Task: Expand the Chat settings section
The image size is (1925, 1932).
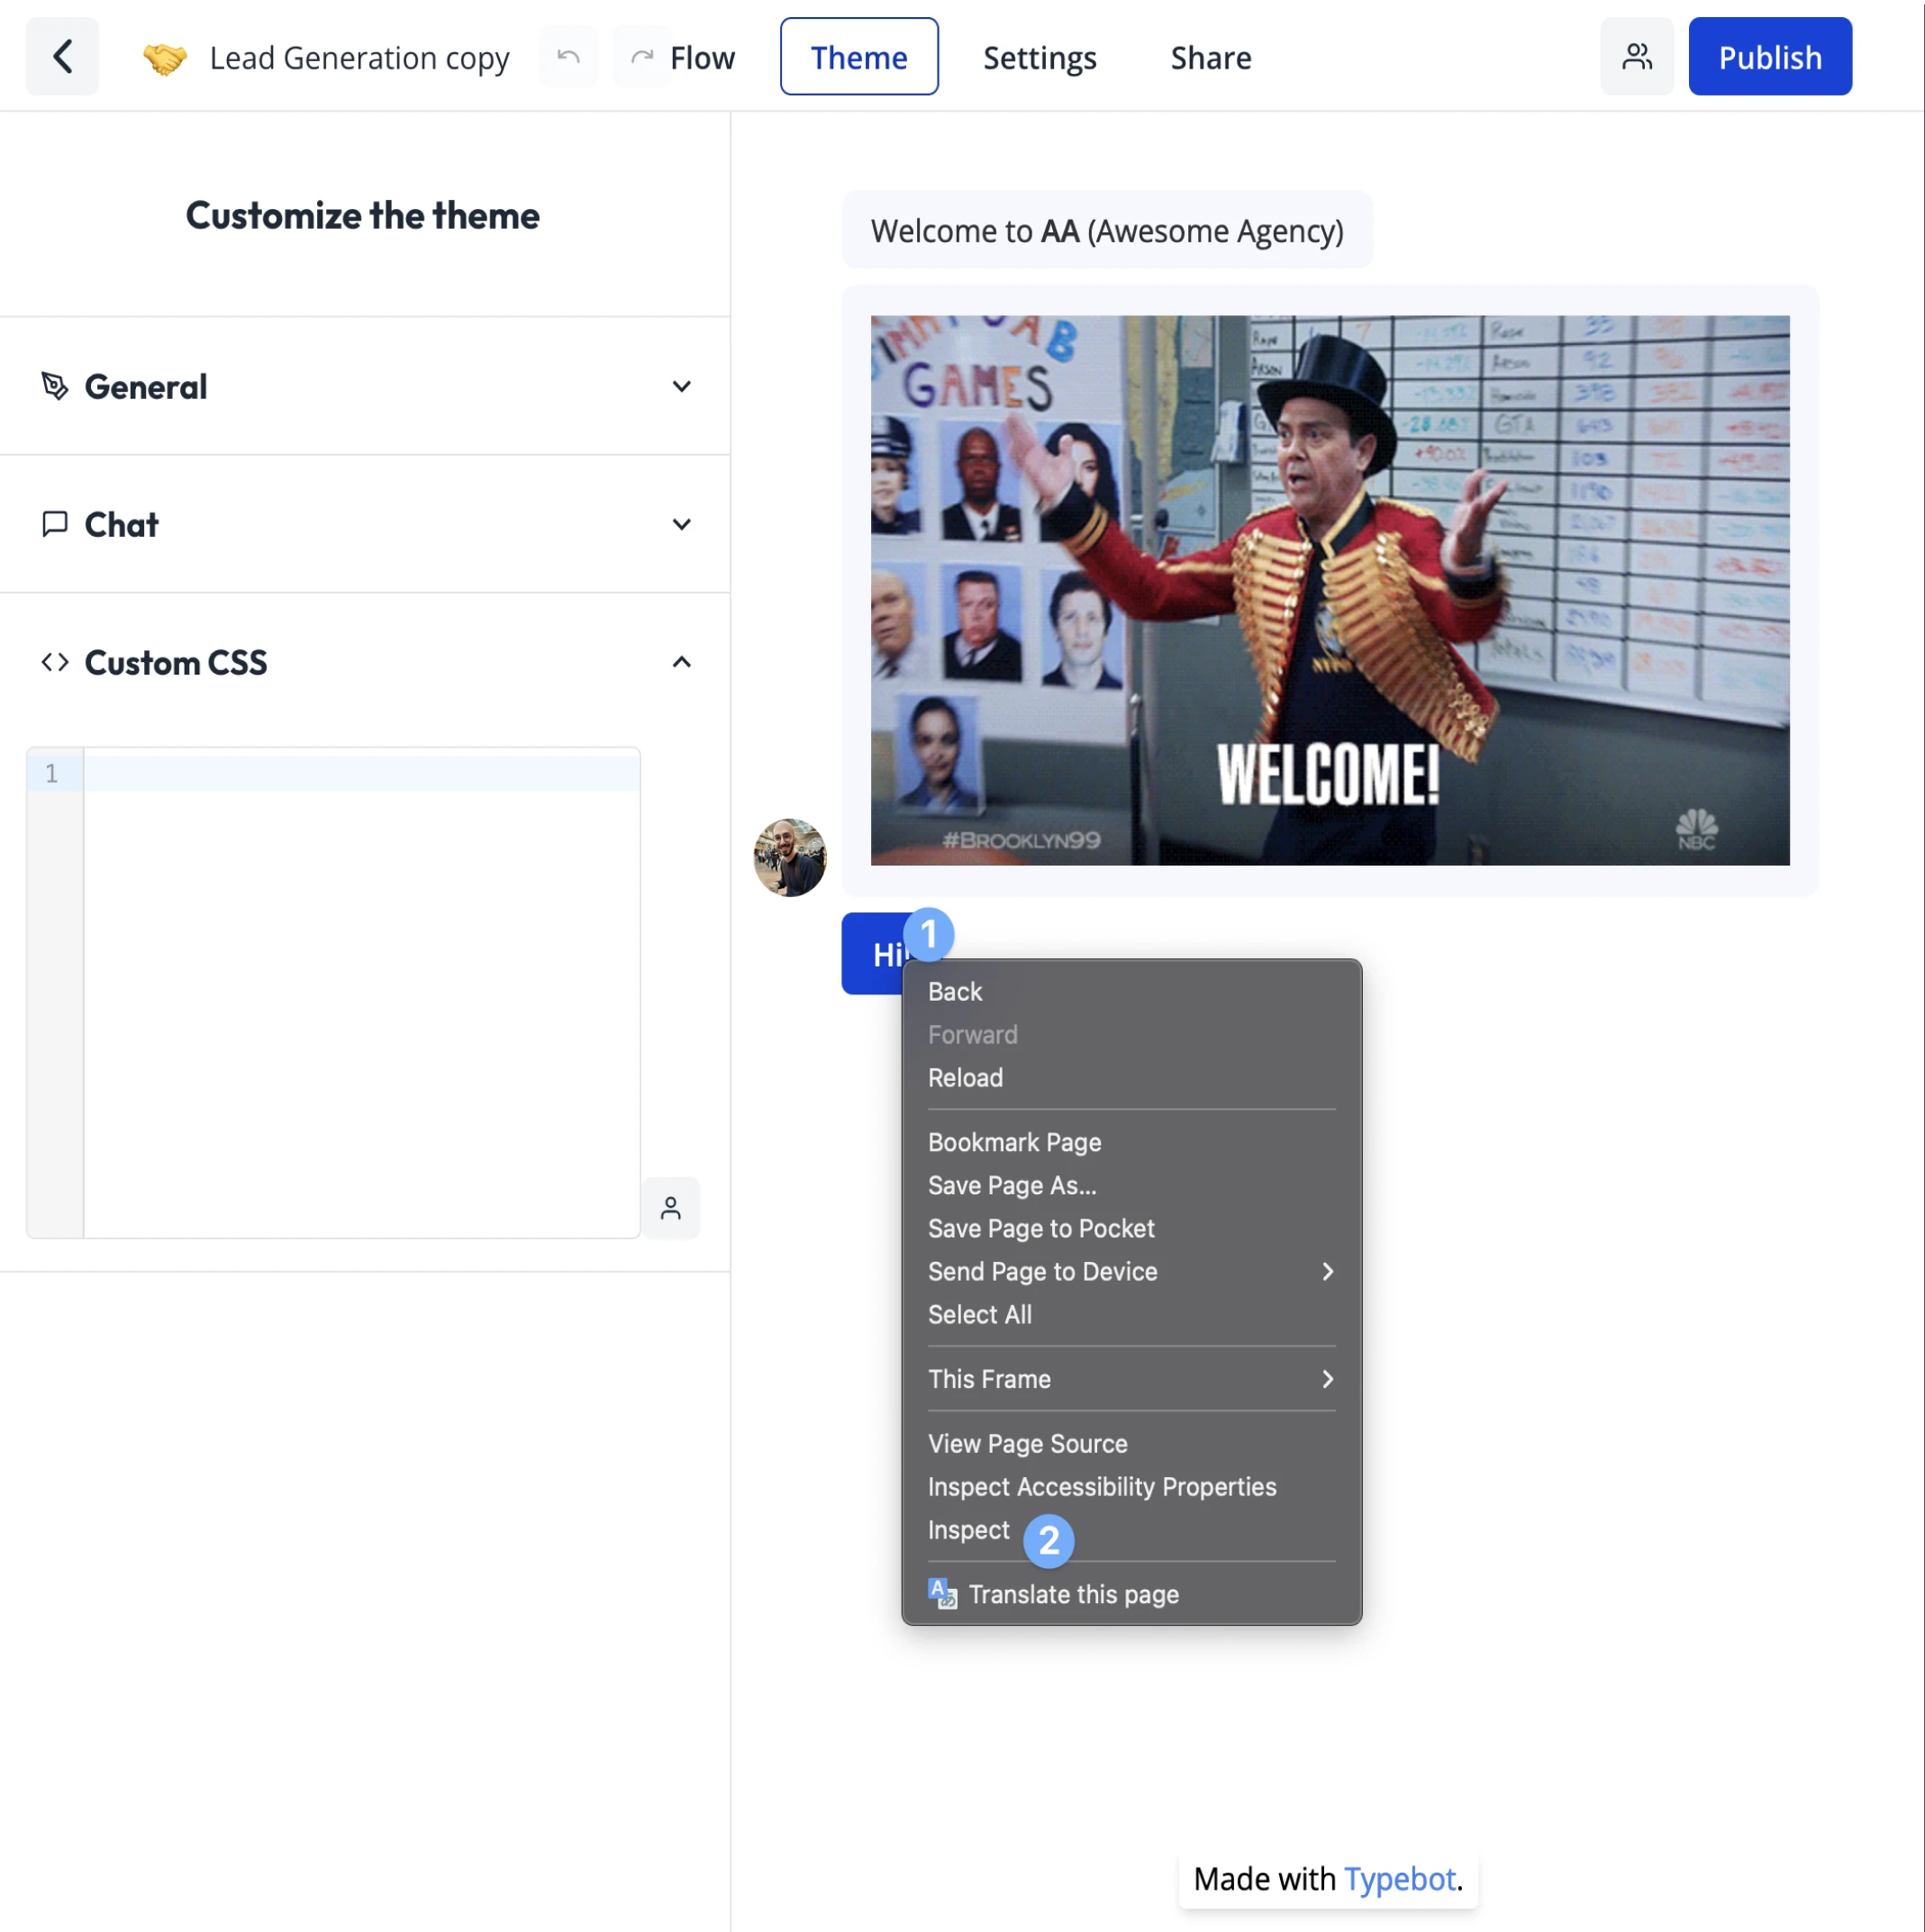Action: click(x=365, y=522)
